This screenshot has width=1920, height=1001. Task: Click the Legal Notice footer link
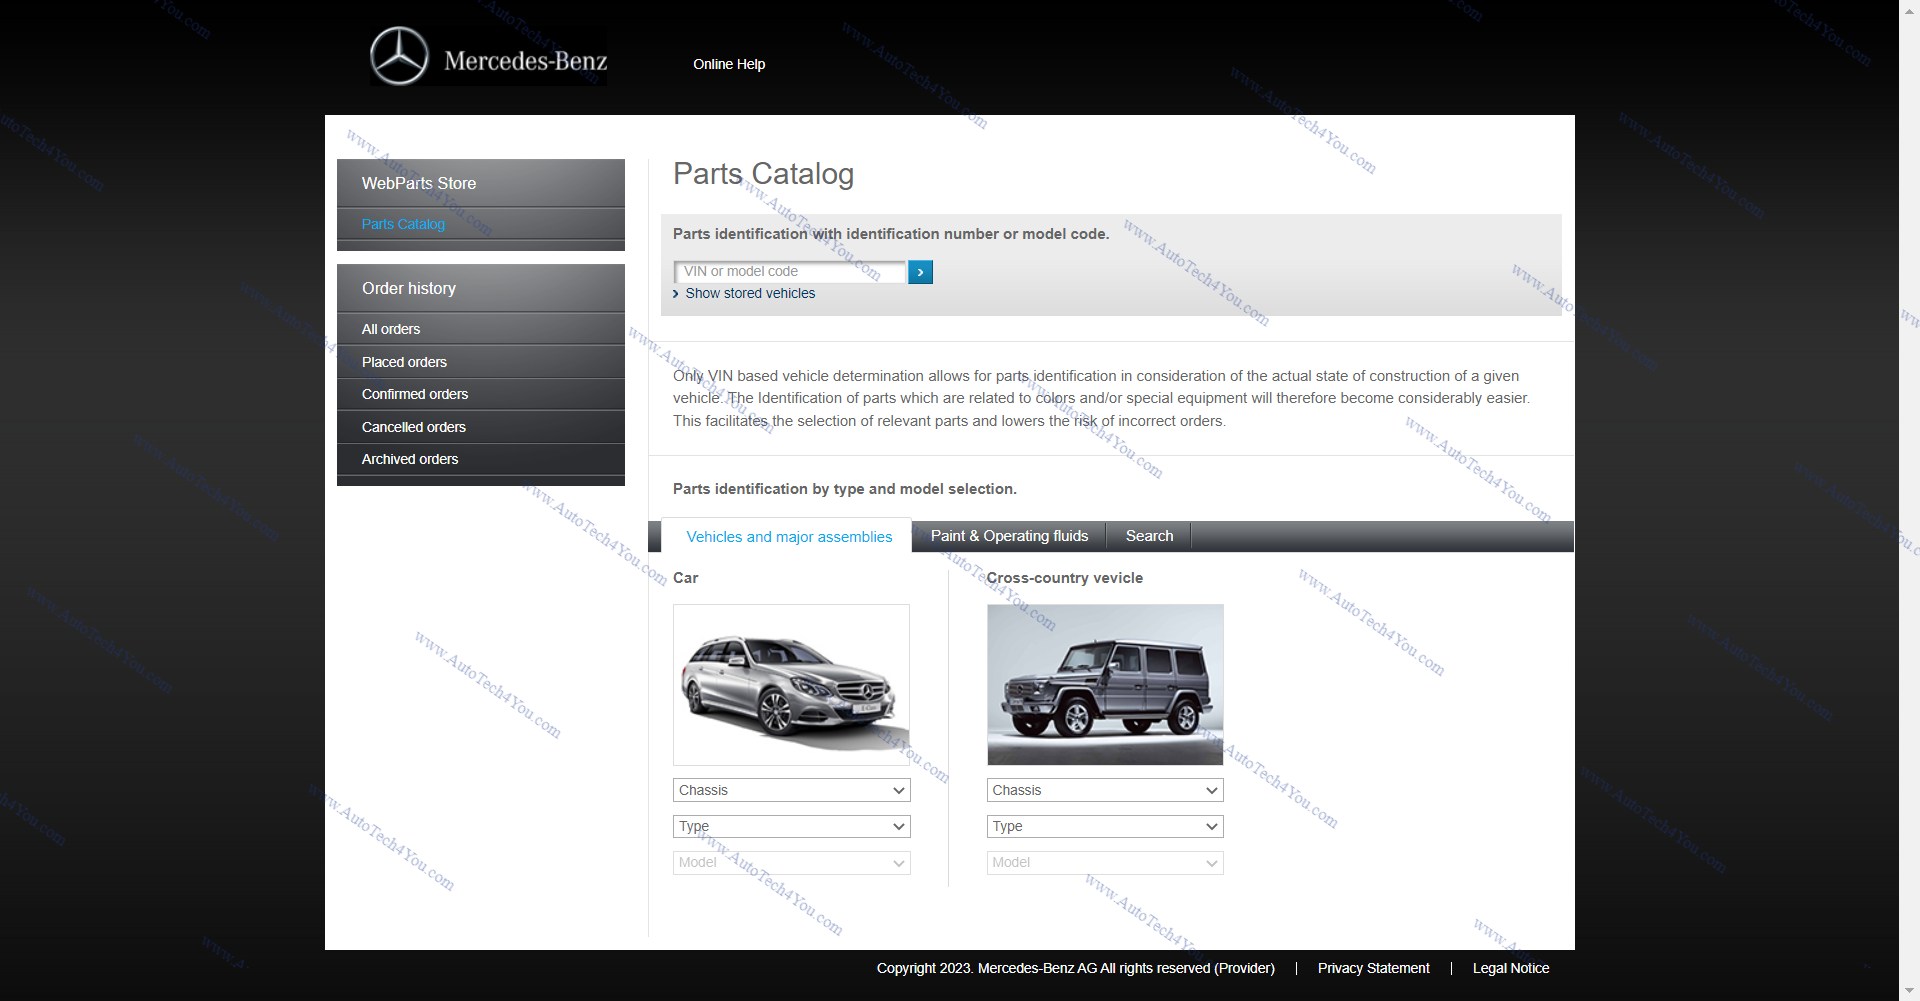click(x=1510, y=968)
